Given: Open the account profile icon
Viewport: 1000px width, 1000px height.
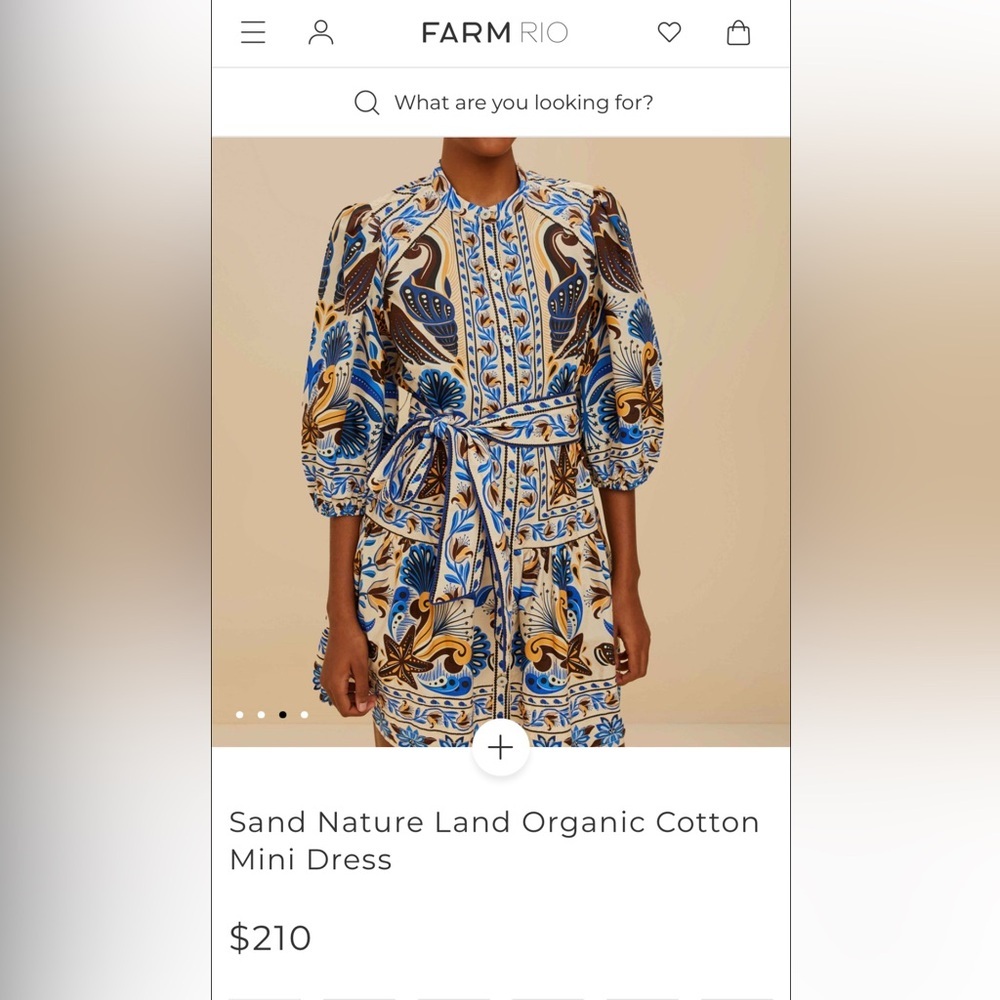Looking at the screenshot, I should point(321,32).
